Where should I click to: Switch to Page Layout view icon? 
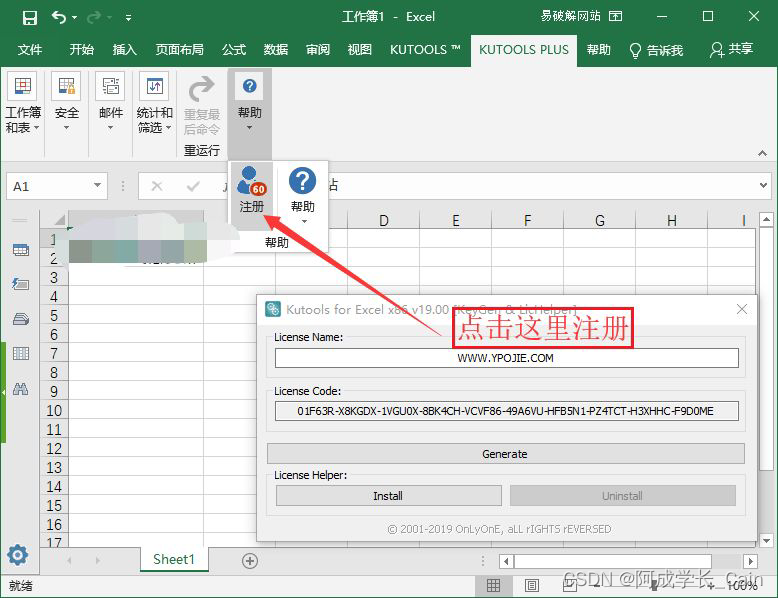click(531, 586)
